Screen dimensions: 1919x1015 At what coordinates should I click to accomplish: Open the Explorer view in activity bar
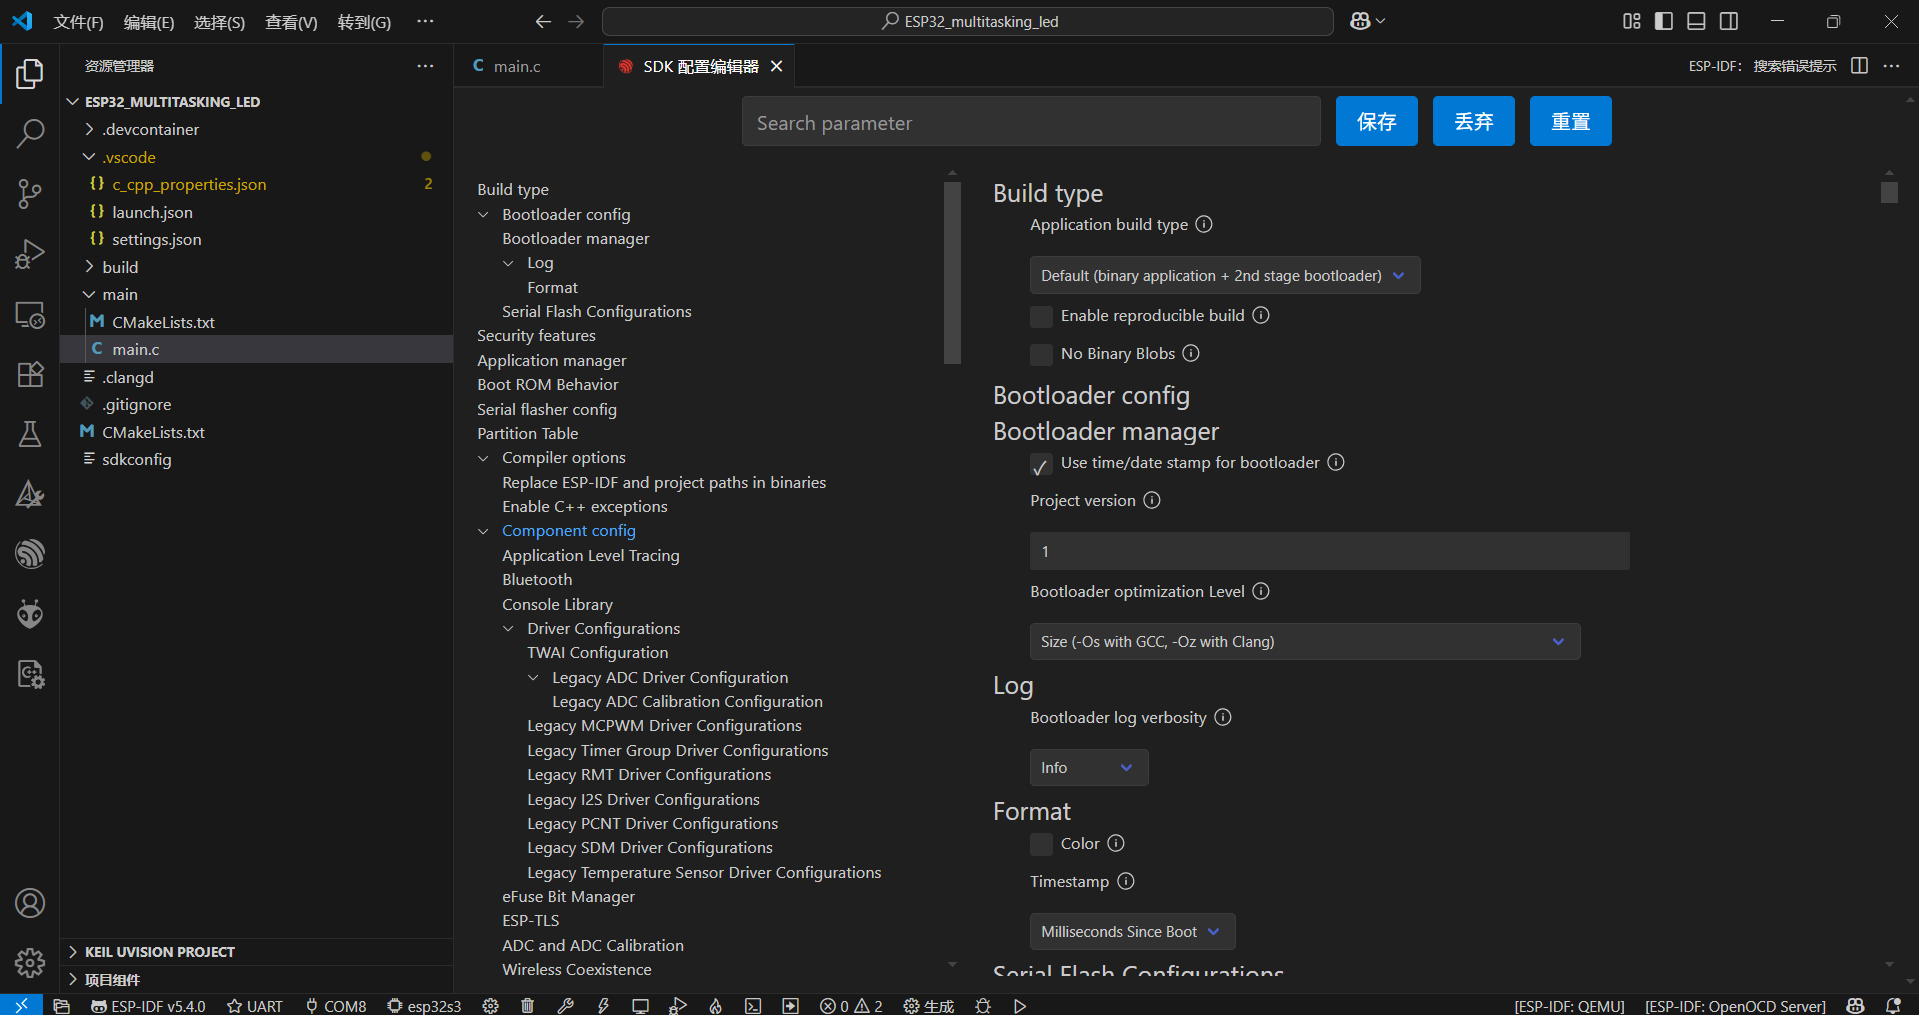pos(30,73)
